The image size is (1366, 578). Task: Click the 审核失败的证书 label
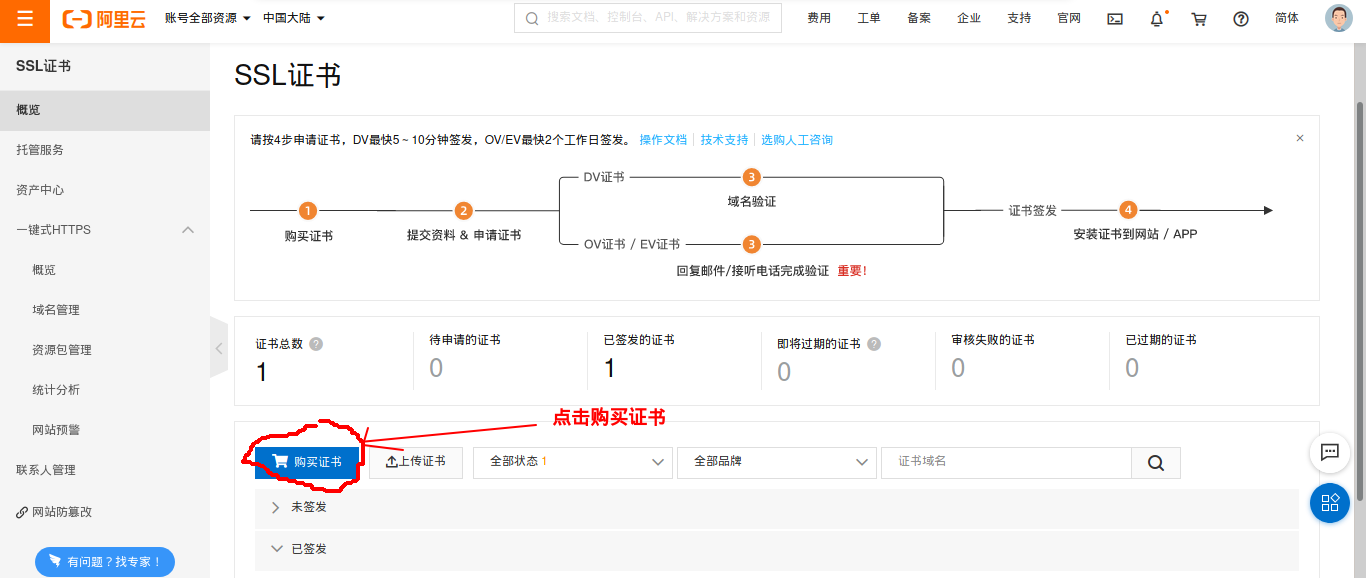(x=993, y=340)
